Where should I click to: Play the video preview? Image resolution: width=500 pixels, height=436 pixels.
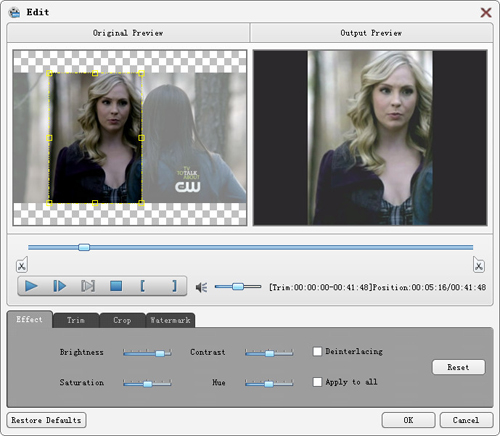coord(31,286)
